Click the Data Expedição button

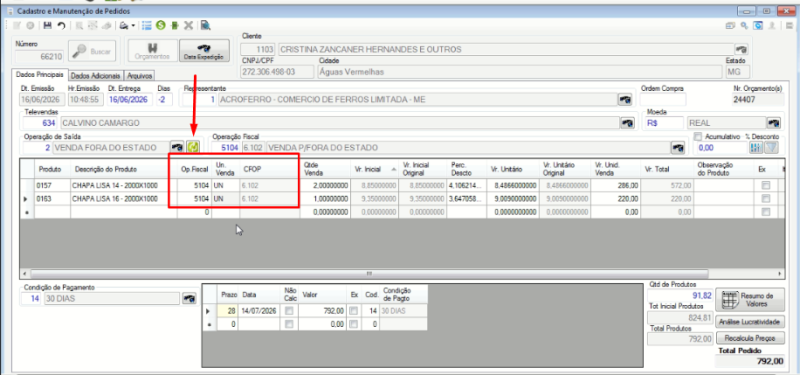204,51
